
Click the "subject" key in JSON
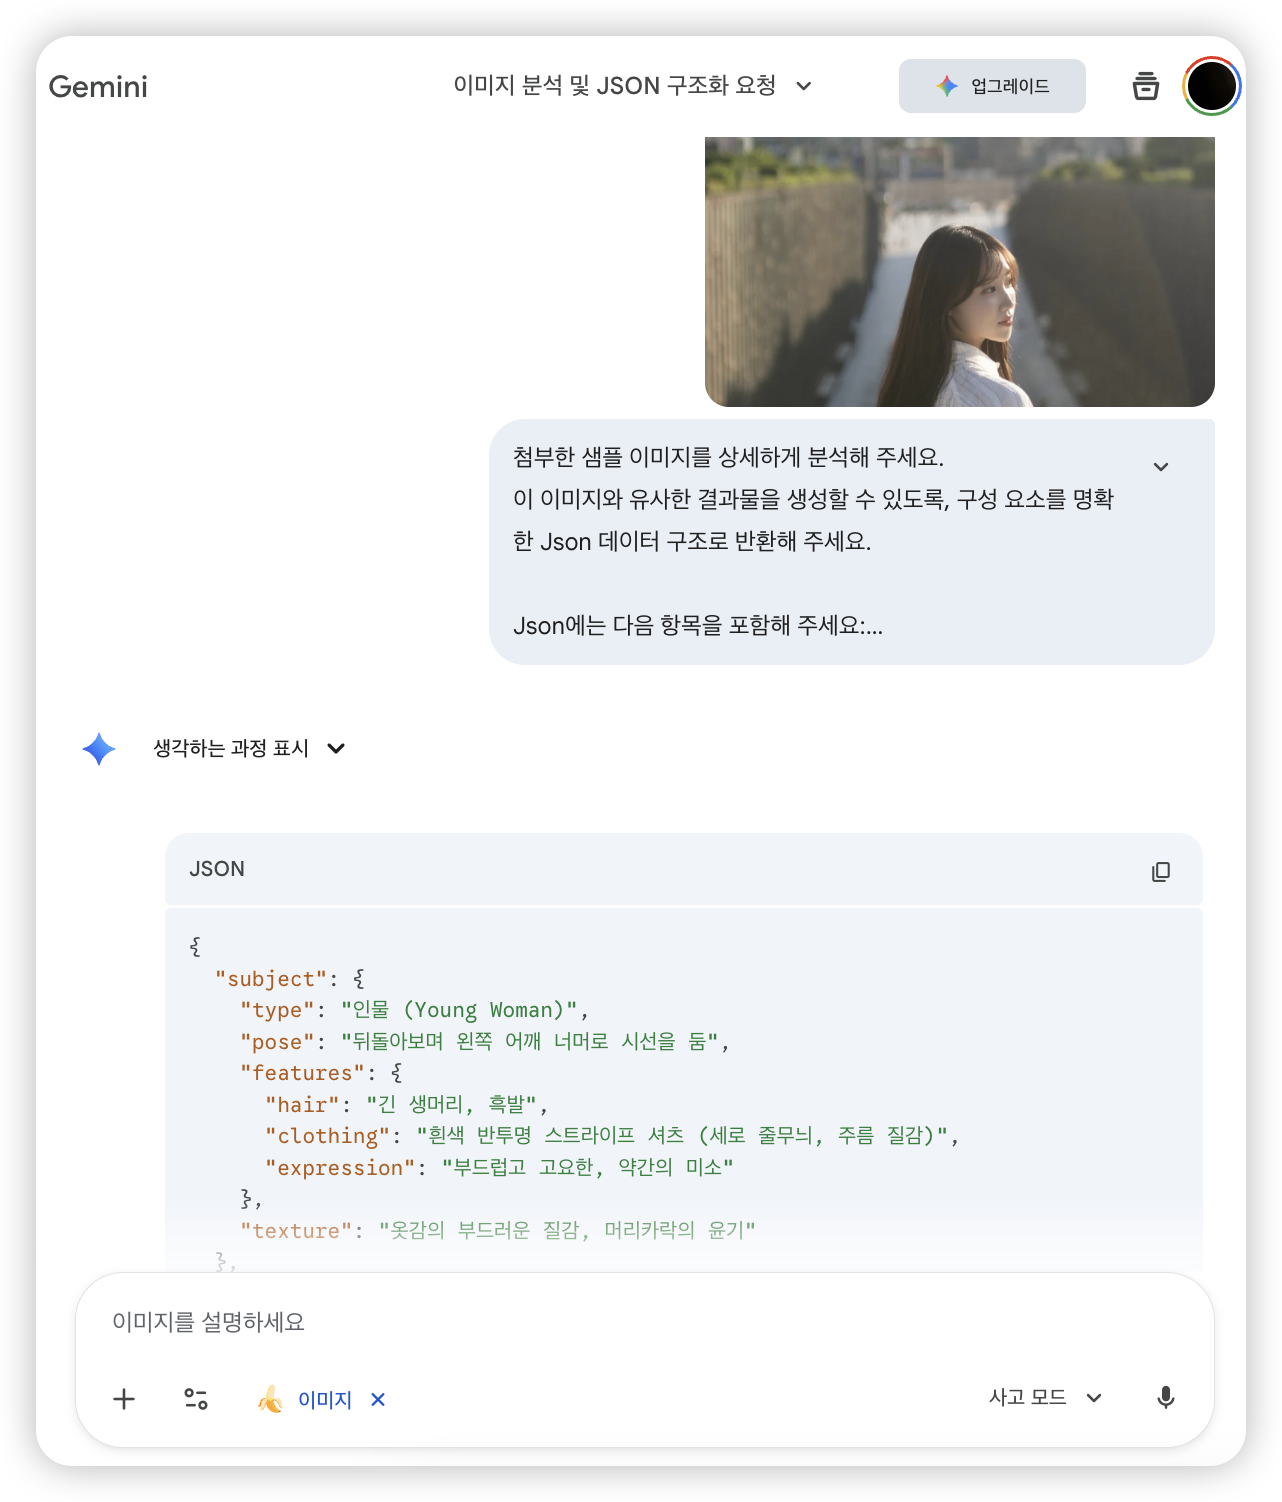pyautogui.click(x=271, y=979)
